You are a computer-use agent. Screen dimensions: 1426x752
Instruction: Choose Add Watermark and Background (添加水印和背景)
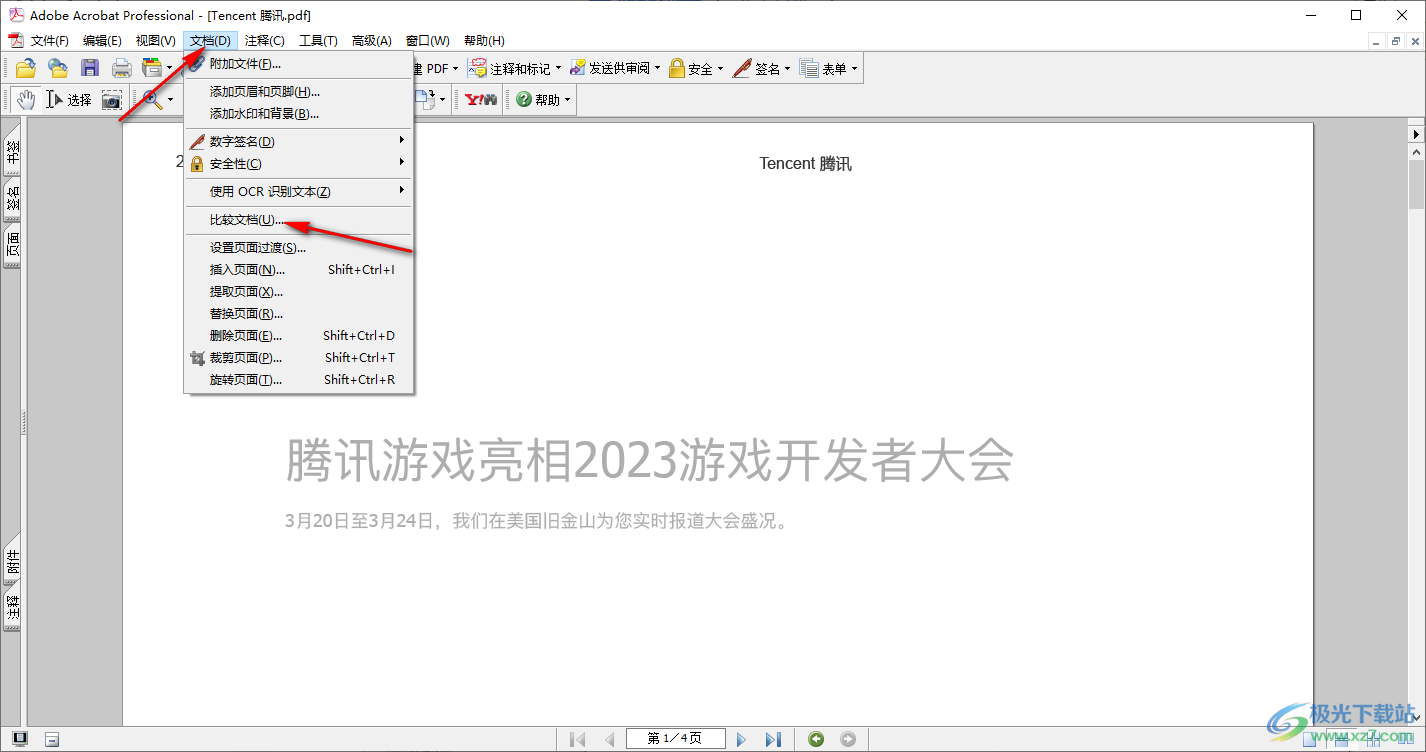click(x=299, y=114)
